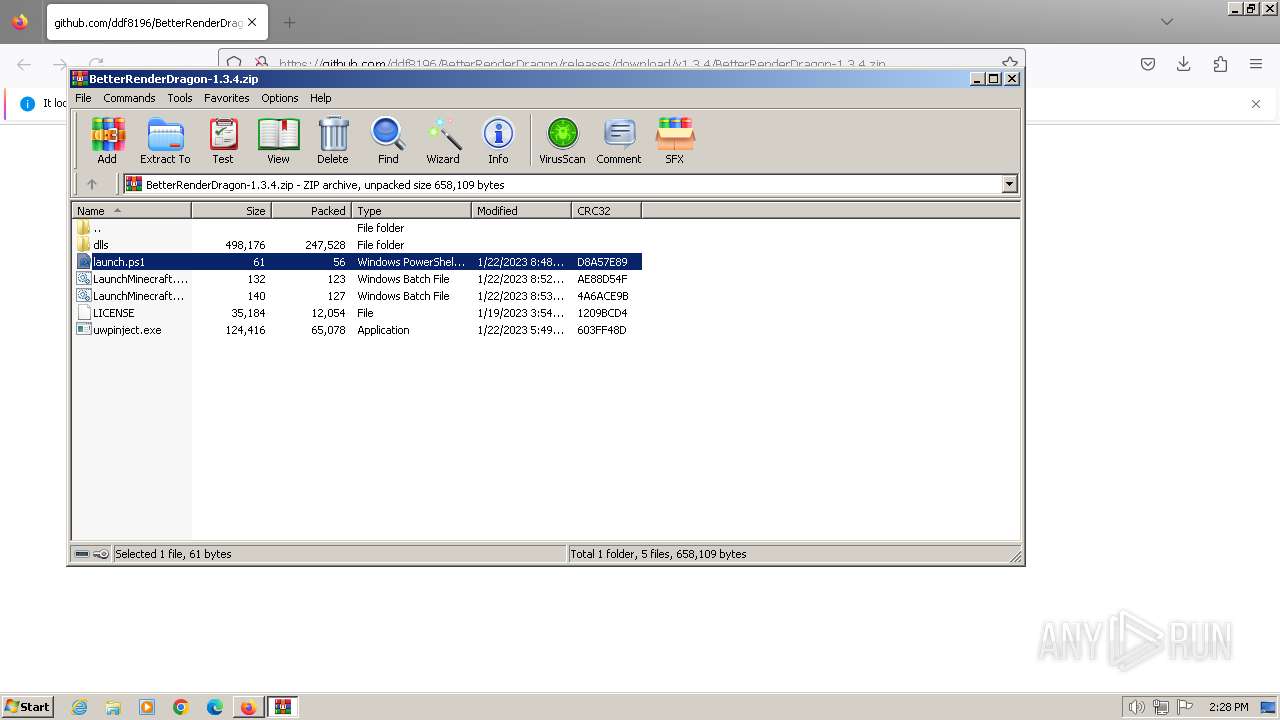Select the dlls folder row

pyautogui.click(x=357, y=245)
